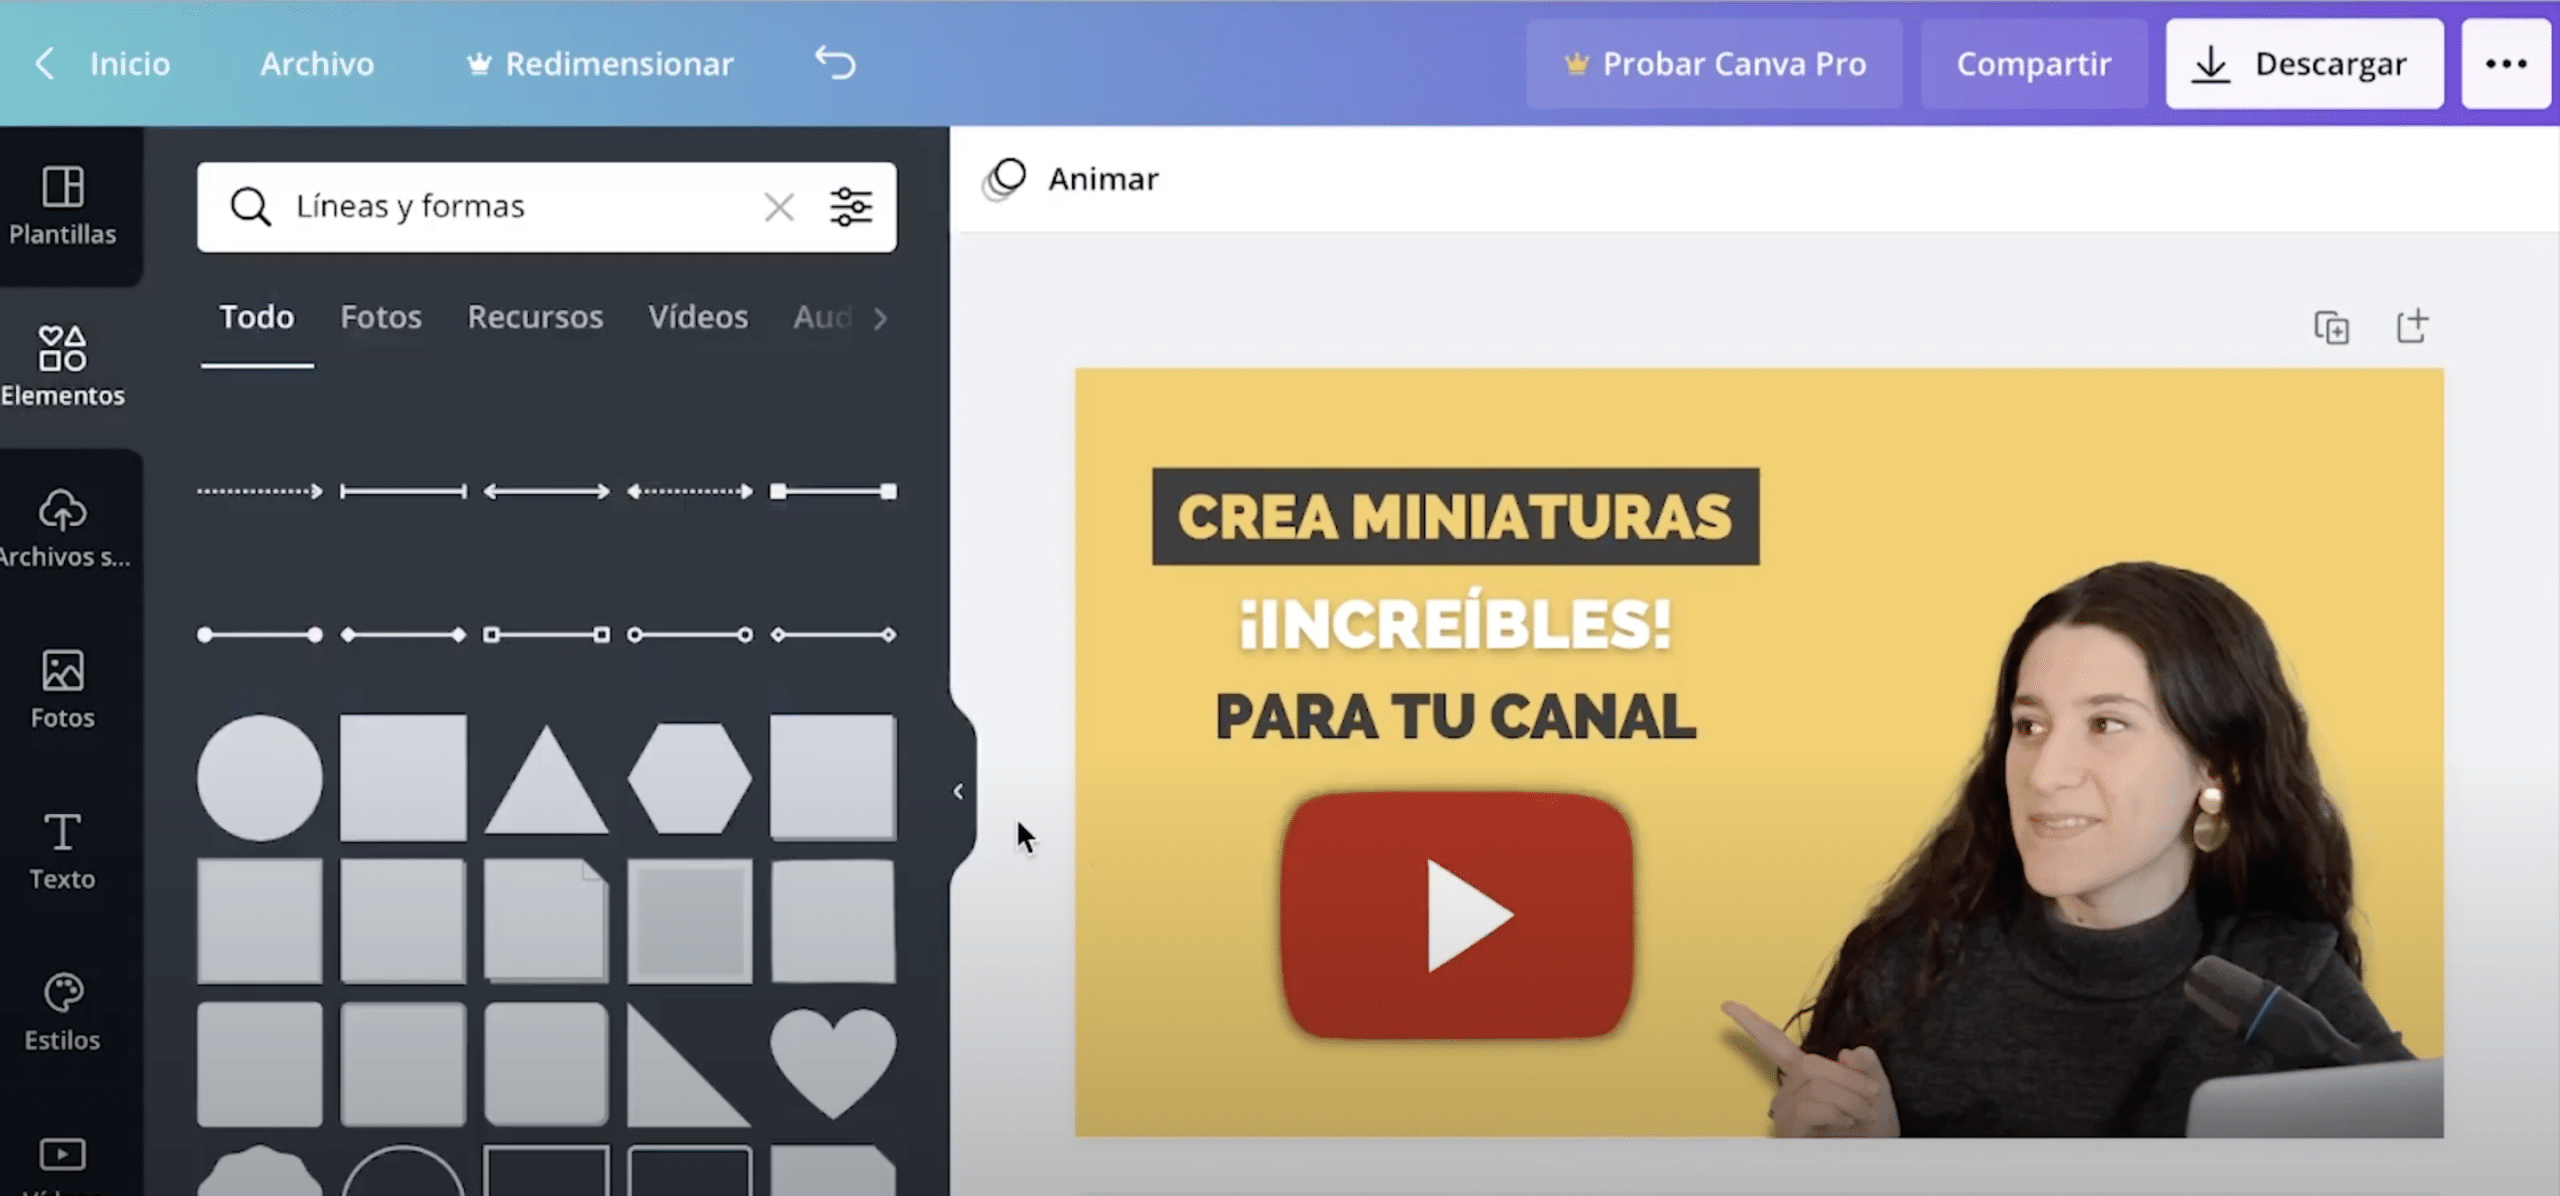Viewport: 2560px width, 1196px height.
Task: Add the folded-corner page shape
Action: (546, 920)
